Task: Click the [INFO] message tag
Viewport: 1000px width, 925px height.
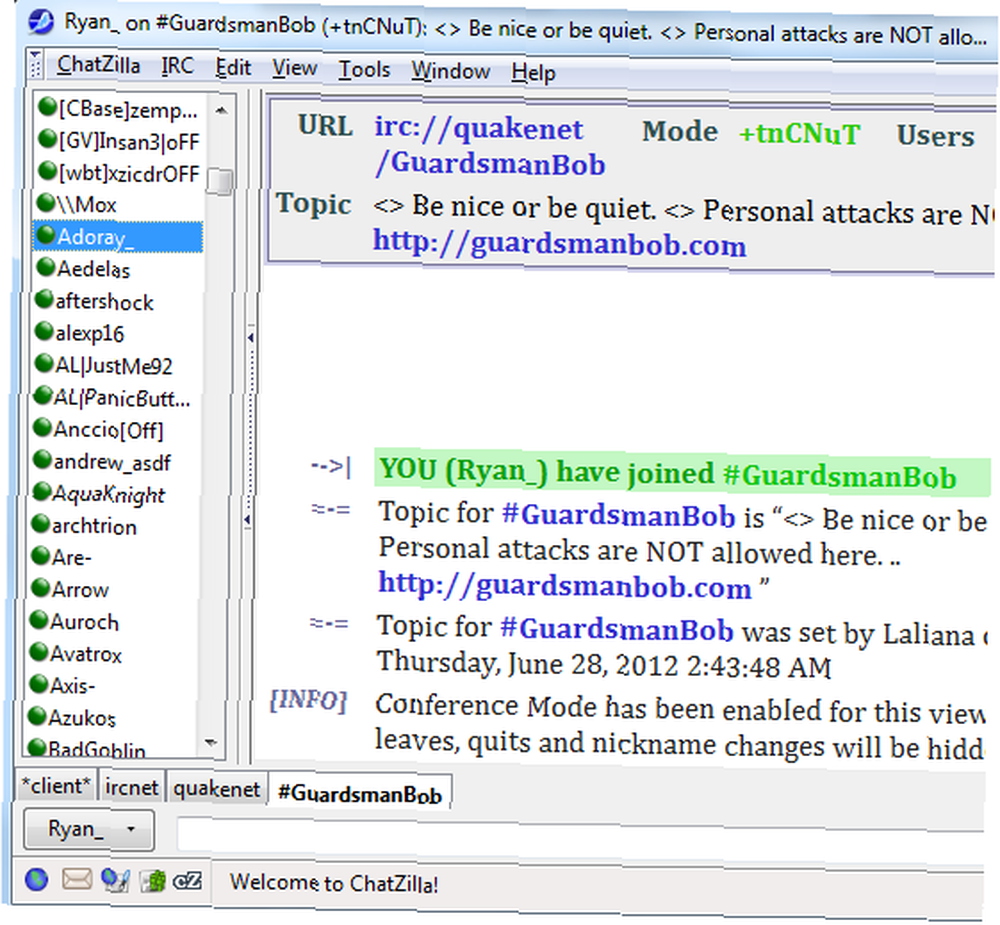Action: click(309, 701)
